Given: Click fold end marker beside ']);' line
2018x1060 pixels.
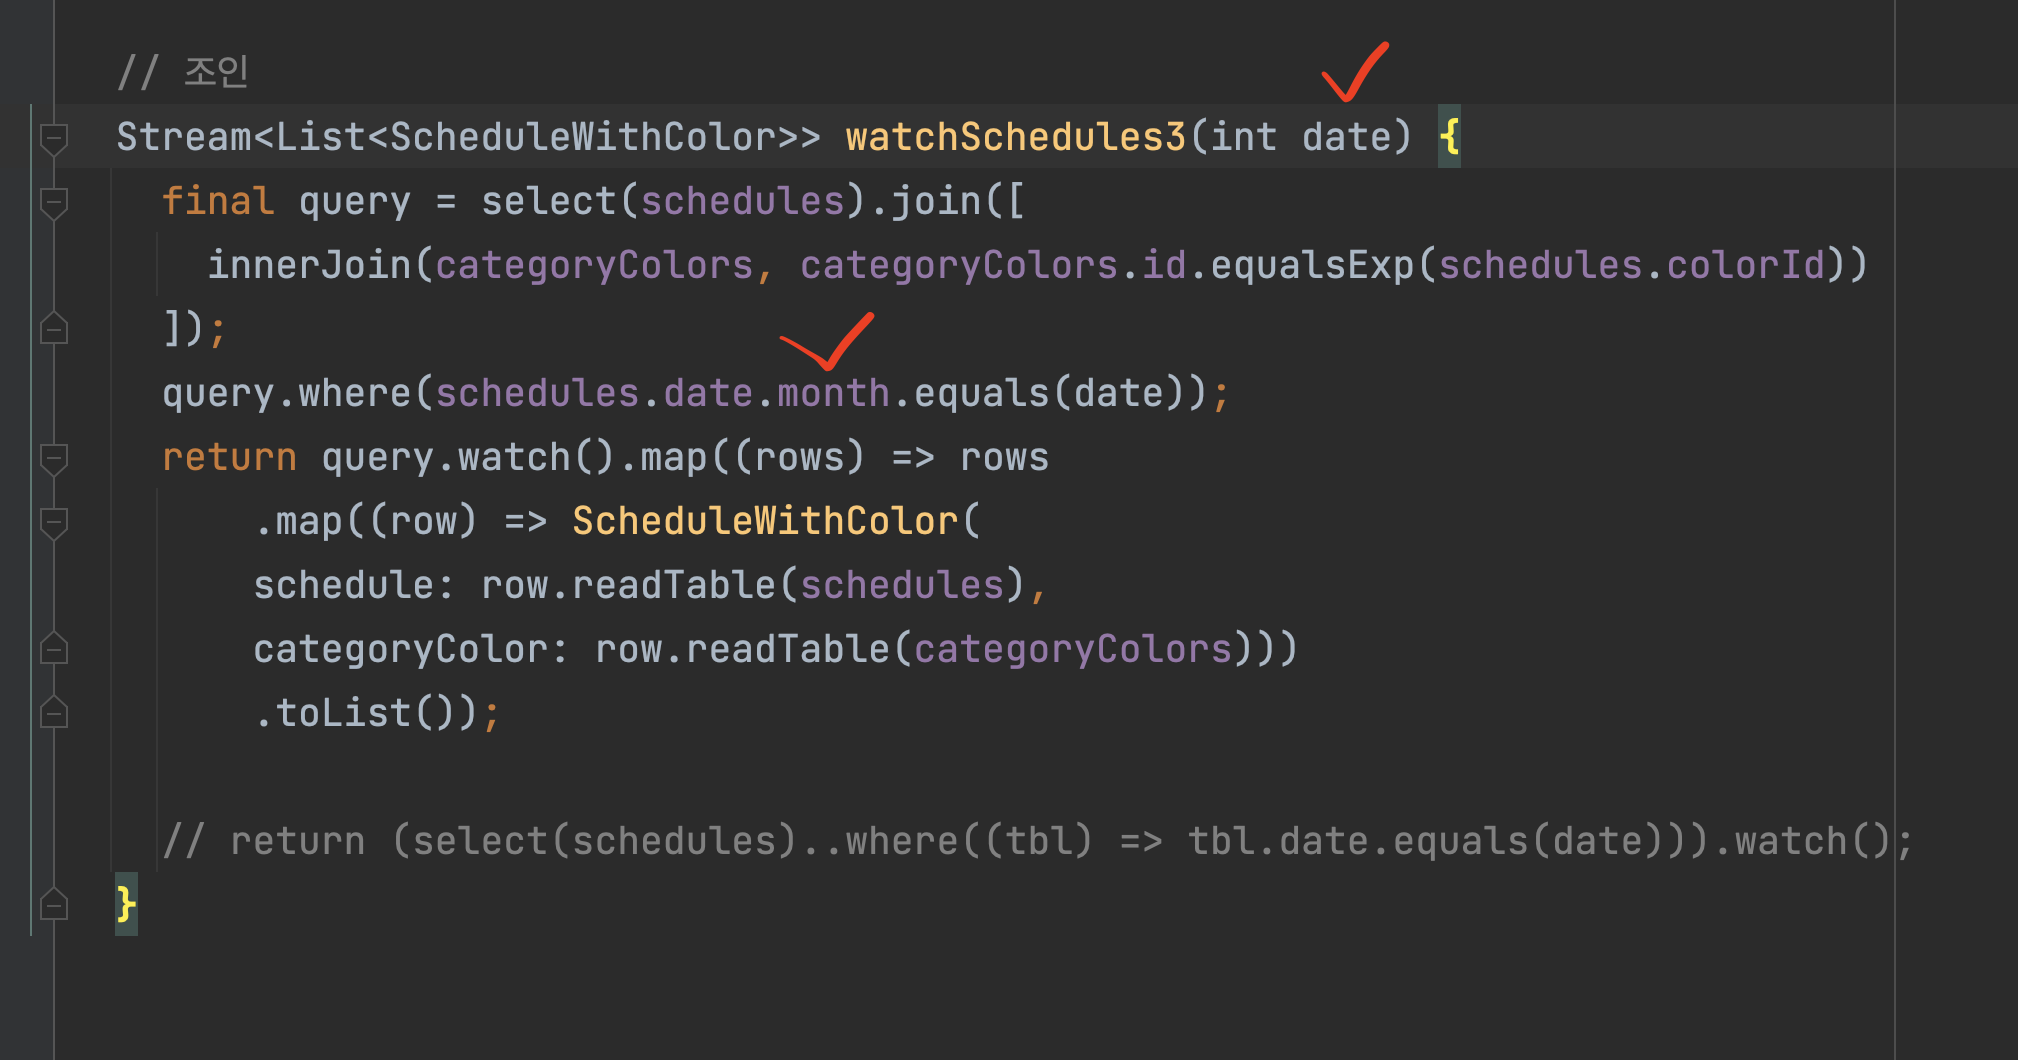Looking at the screenshot, I should click(x=54, y=329).
